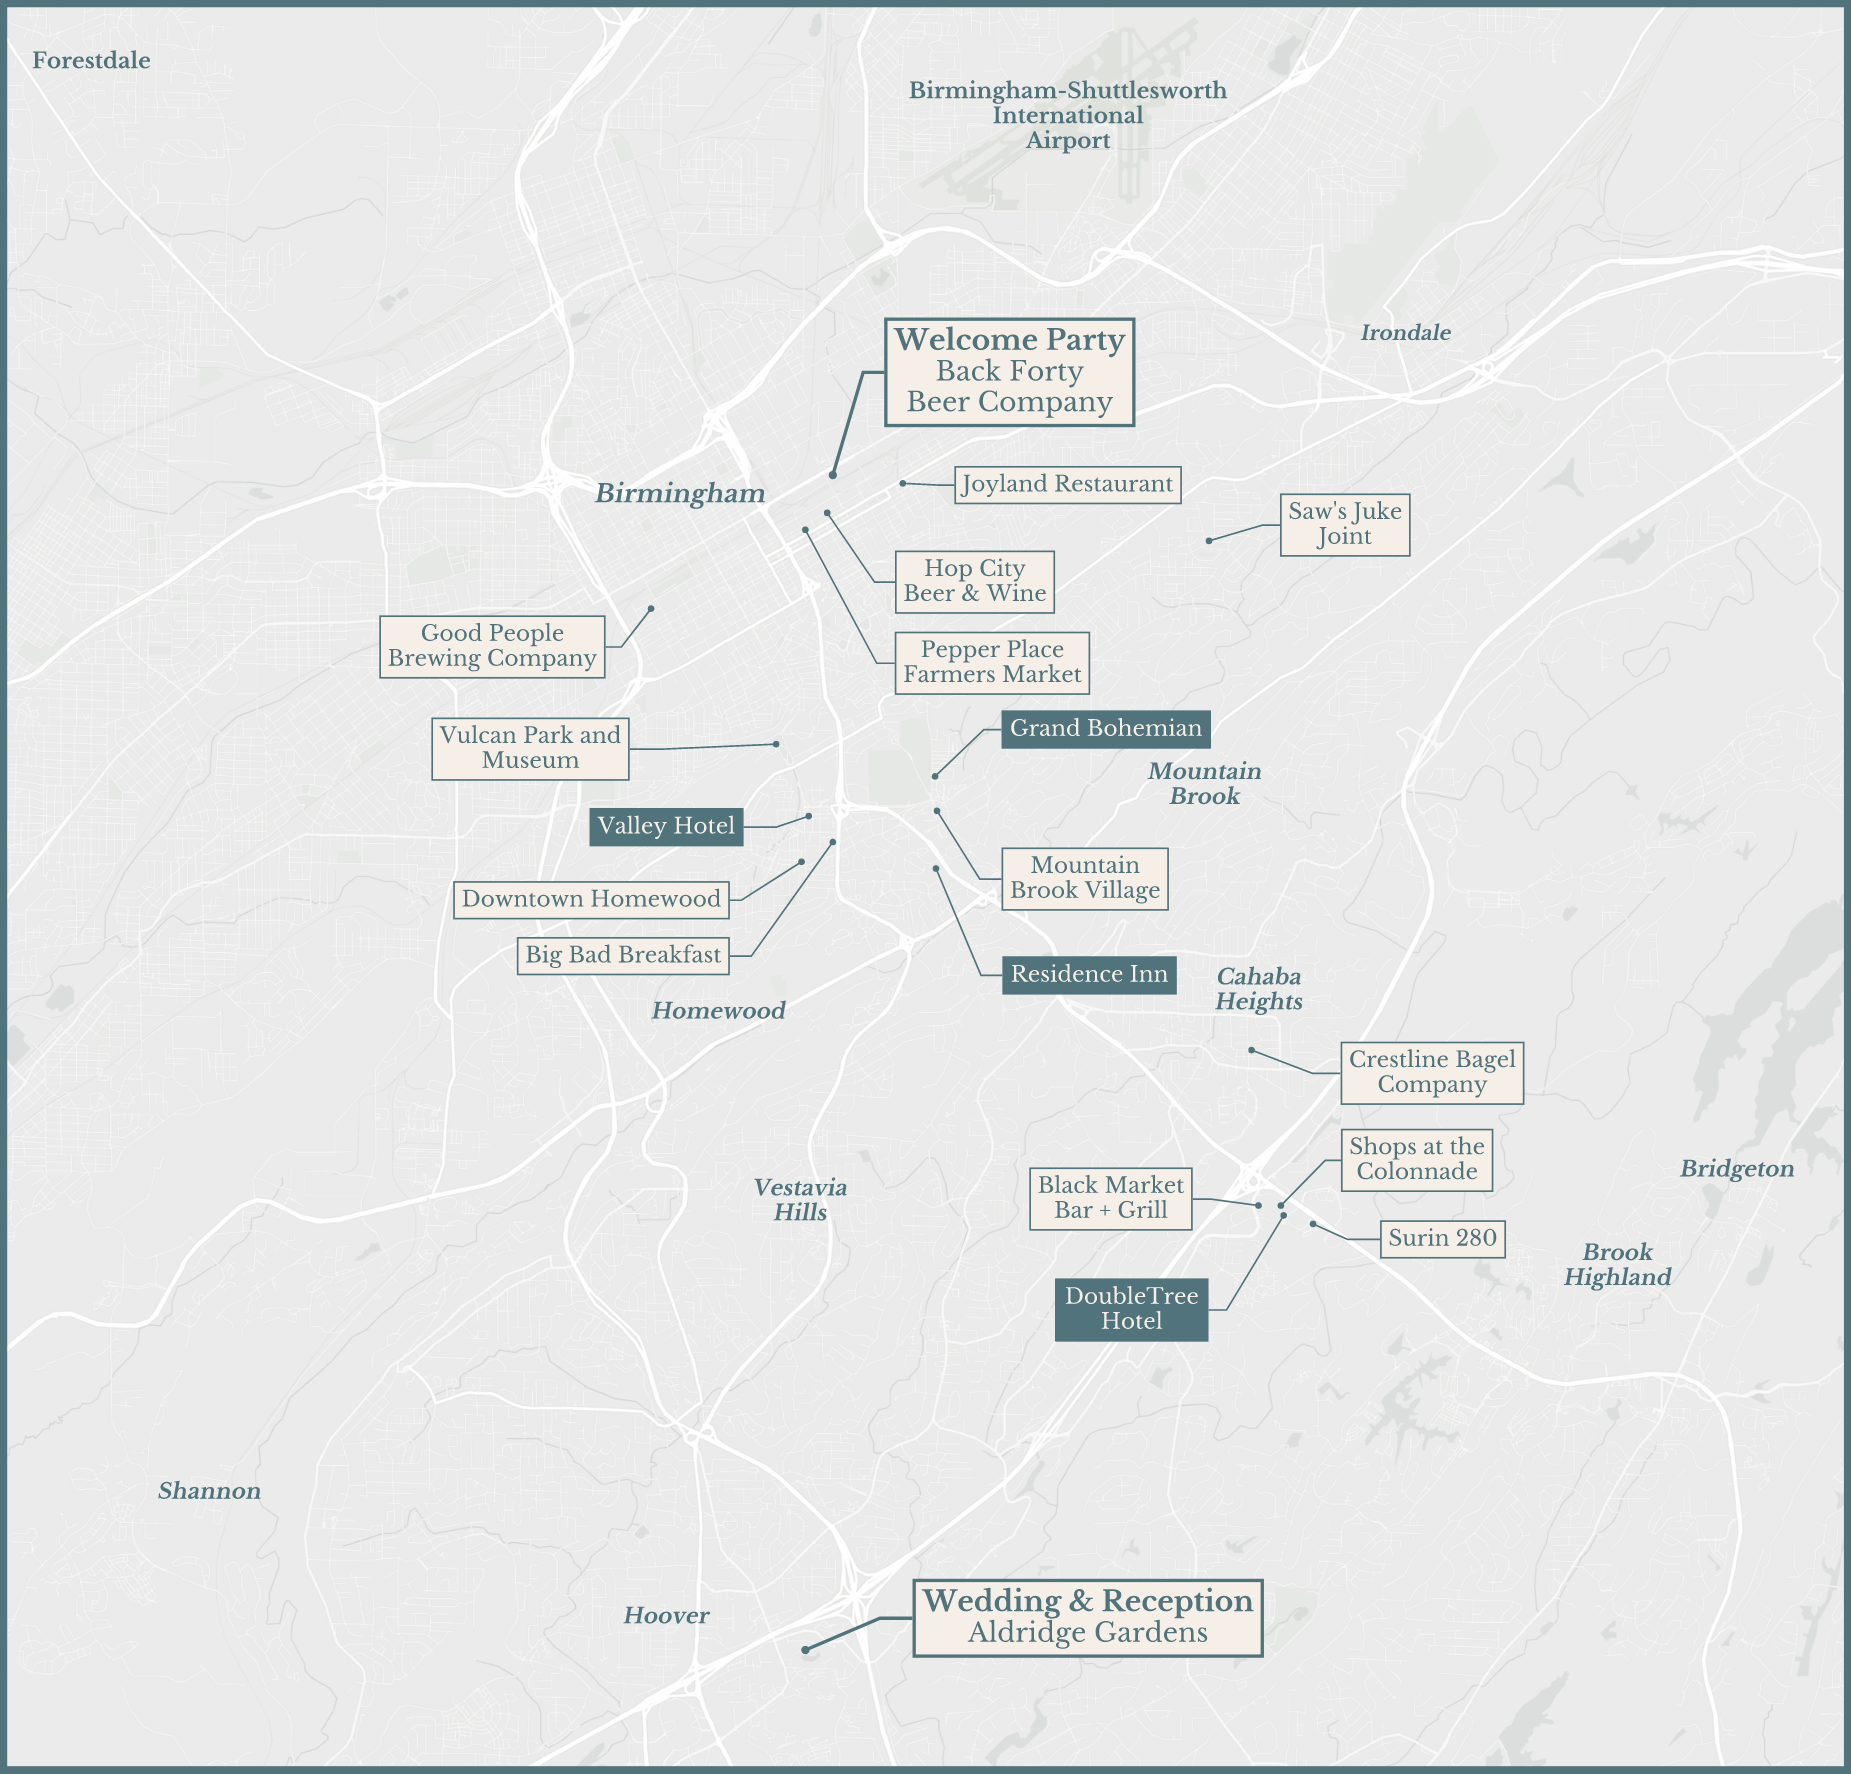Select the DoubleTree Hotel label
This screenshot has height=1774, width=1851.
pos(1131,1309)
